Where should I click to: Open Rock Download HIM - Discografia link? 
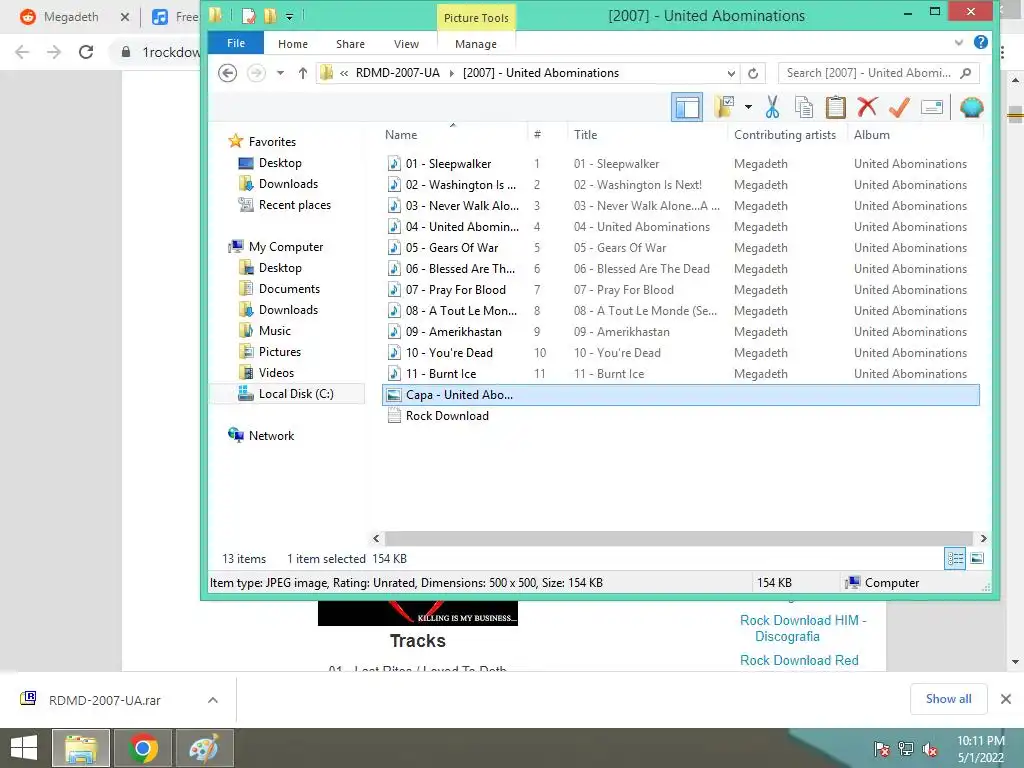coord(803,628)
